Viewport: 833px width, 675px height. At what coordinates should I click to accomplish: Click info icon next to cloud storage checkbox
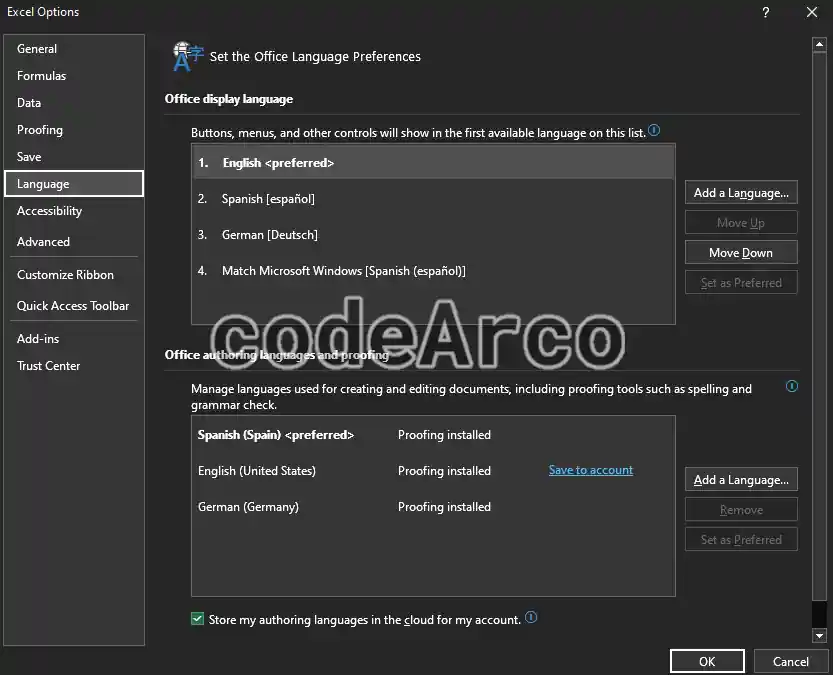(531, 617)
